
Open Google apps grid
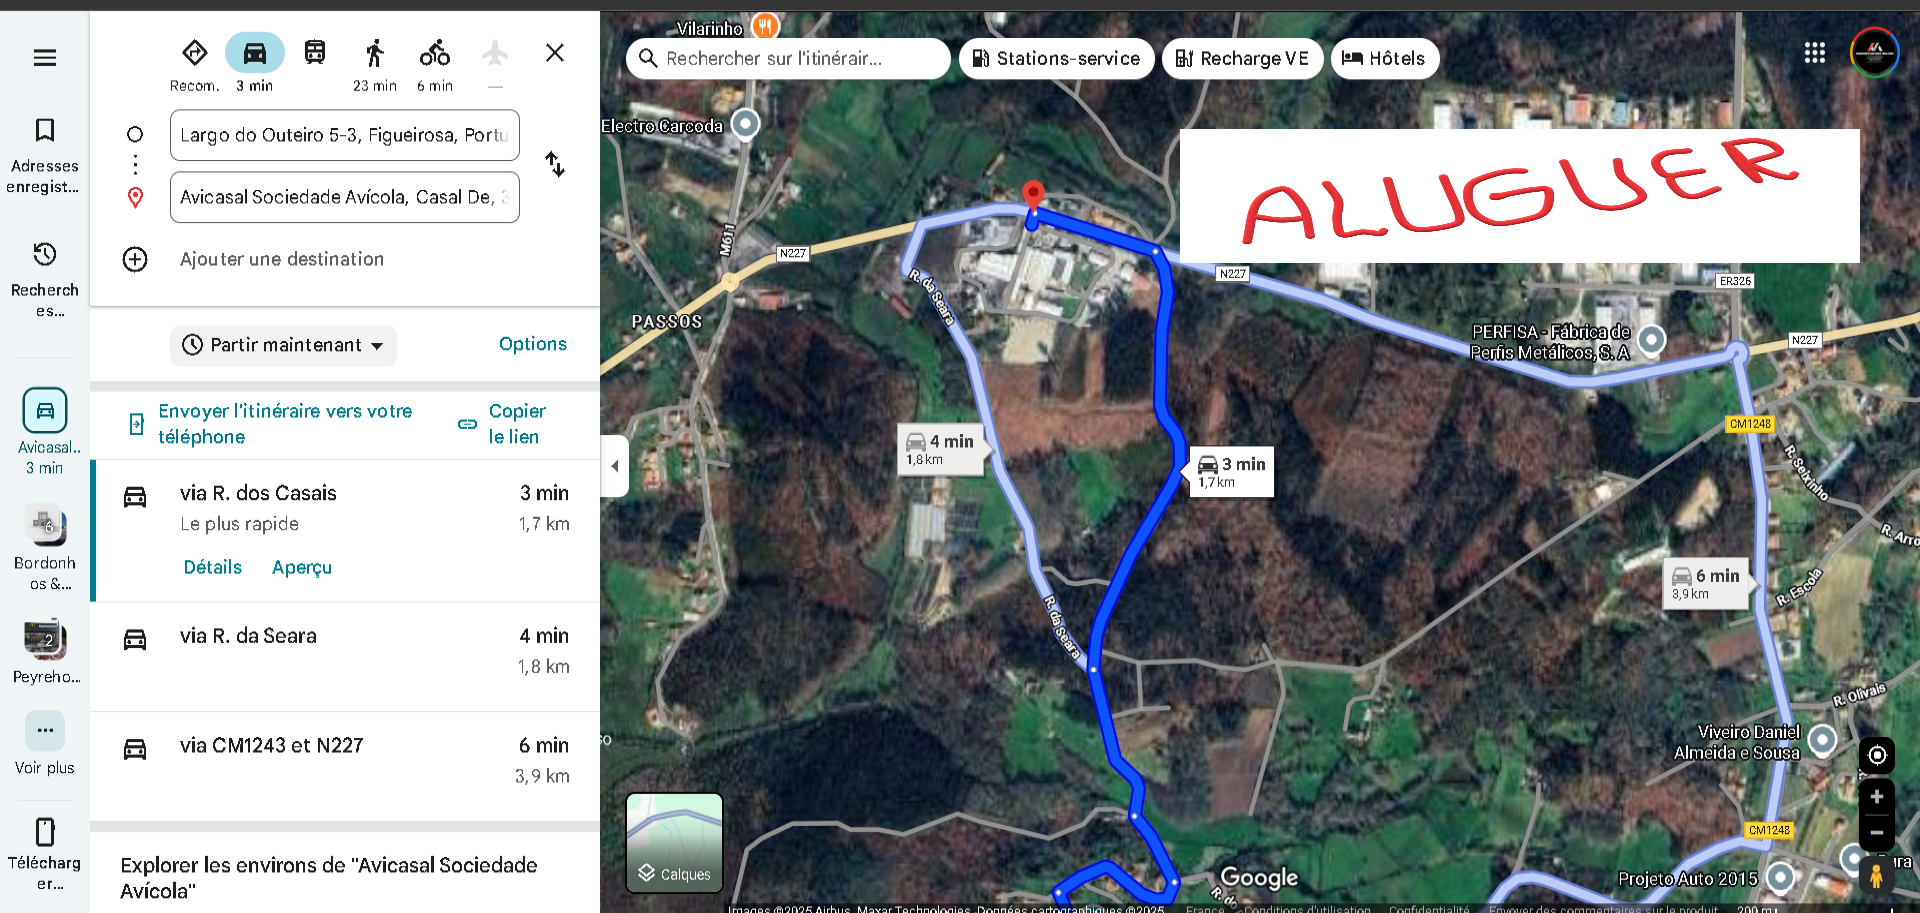point(1815,53)
